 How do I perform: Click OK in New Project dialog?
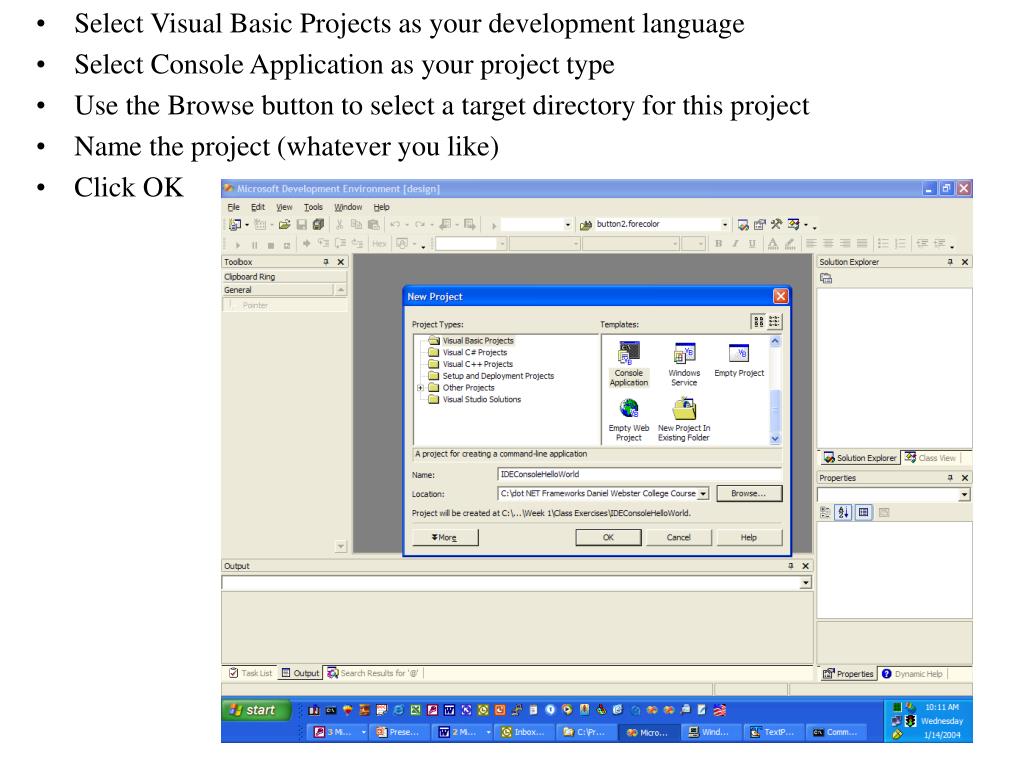608,537
